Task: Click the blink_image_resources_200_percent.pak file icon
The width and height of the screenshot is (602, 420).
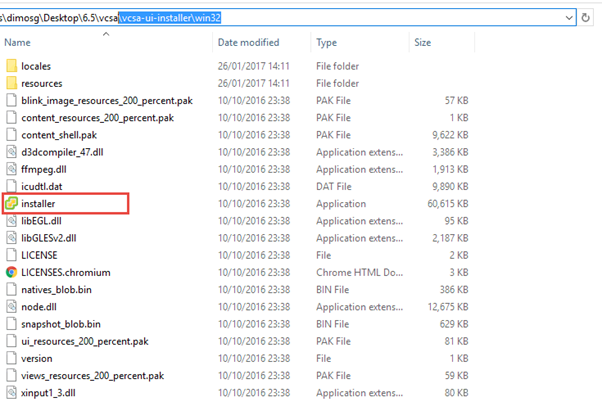Action: (x=12, y=100)
